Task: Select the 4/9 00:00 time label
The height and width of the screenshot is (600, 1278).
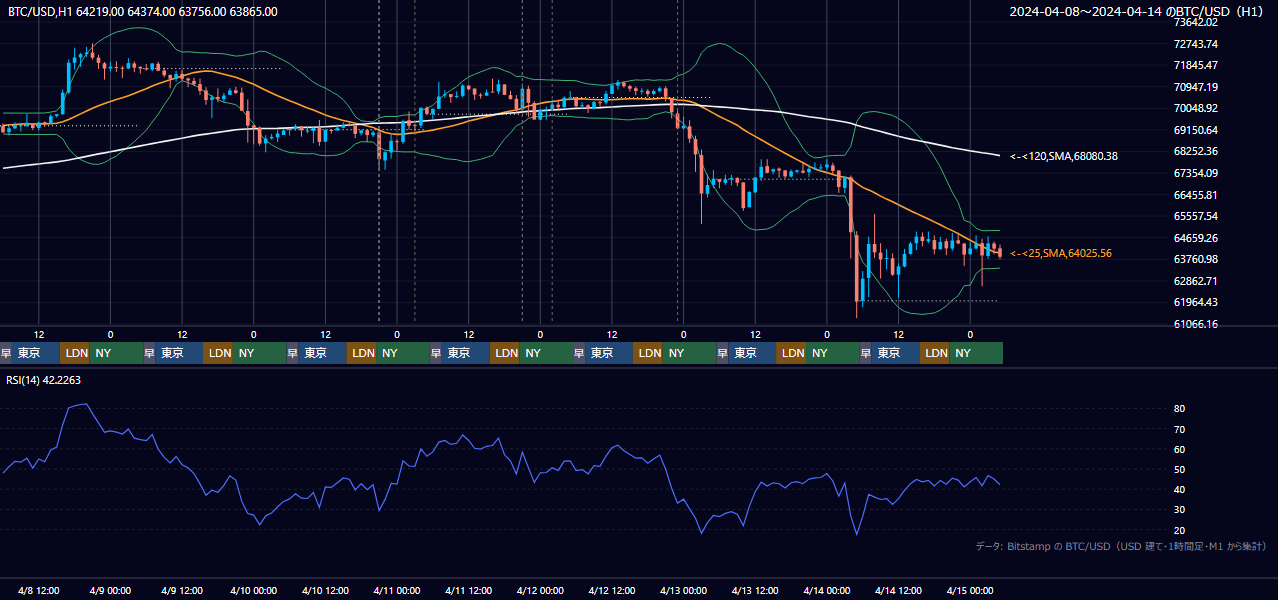Action: pyautogui.click(x=111, y=590)
